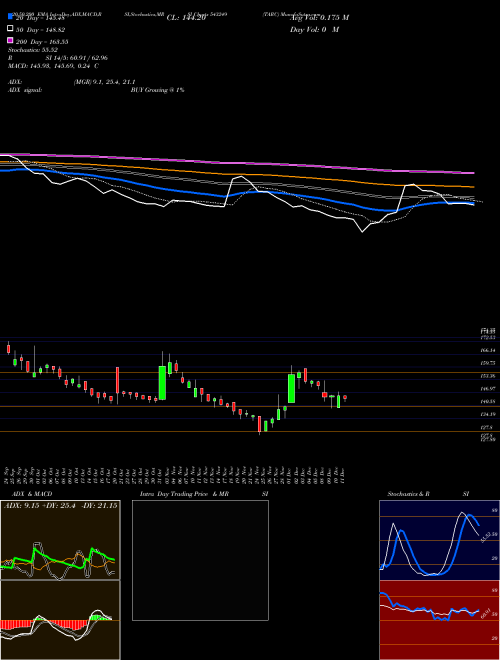Open the ADX indicator chart panel
This screenshot has height=660, width=500.
[60, 540]
